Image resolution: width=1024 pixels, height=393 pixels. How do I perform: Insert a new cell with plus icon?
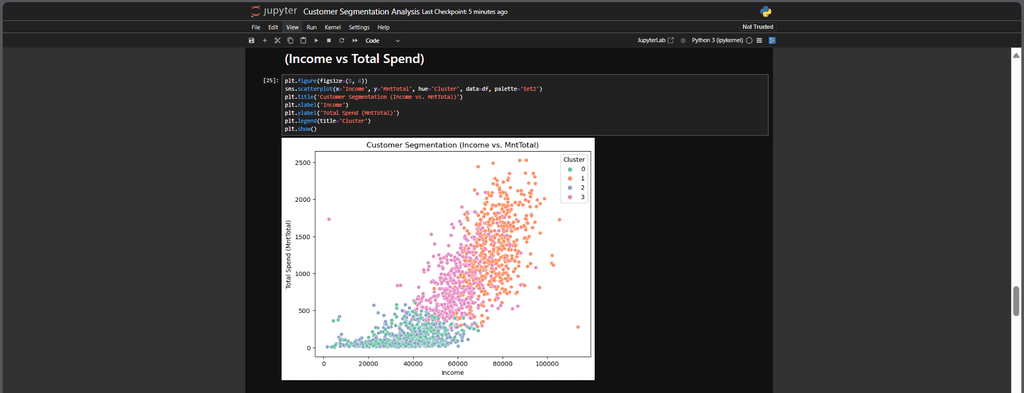(x=264, y=40)
